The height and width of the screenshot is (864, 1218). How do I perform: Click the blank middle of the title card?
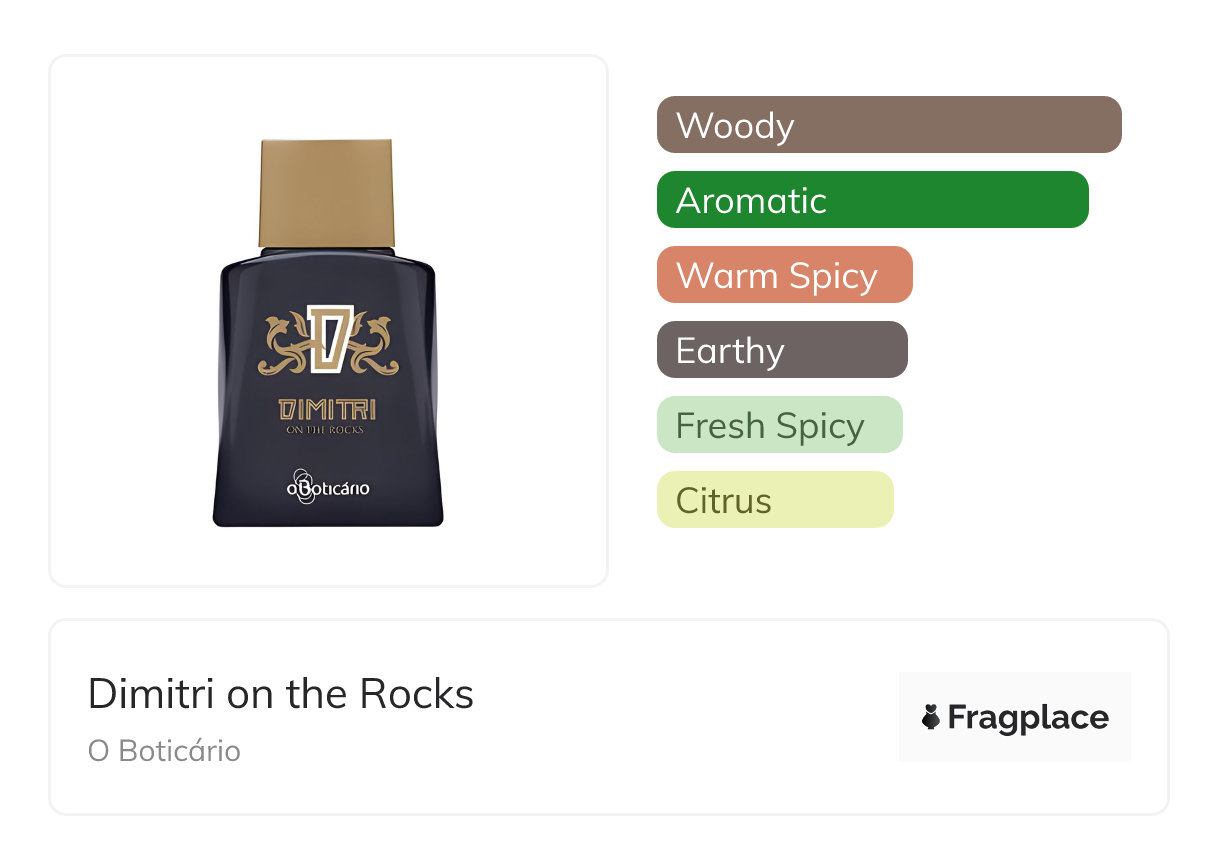680,718
